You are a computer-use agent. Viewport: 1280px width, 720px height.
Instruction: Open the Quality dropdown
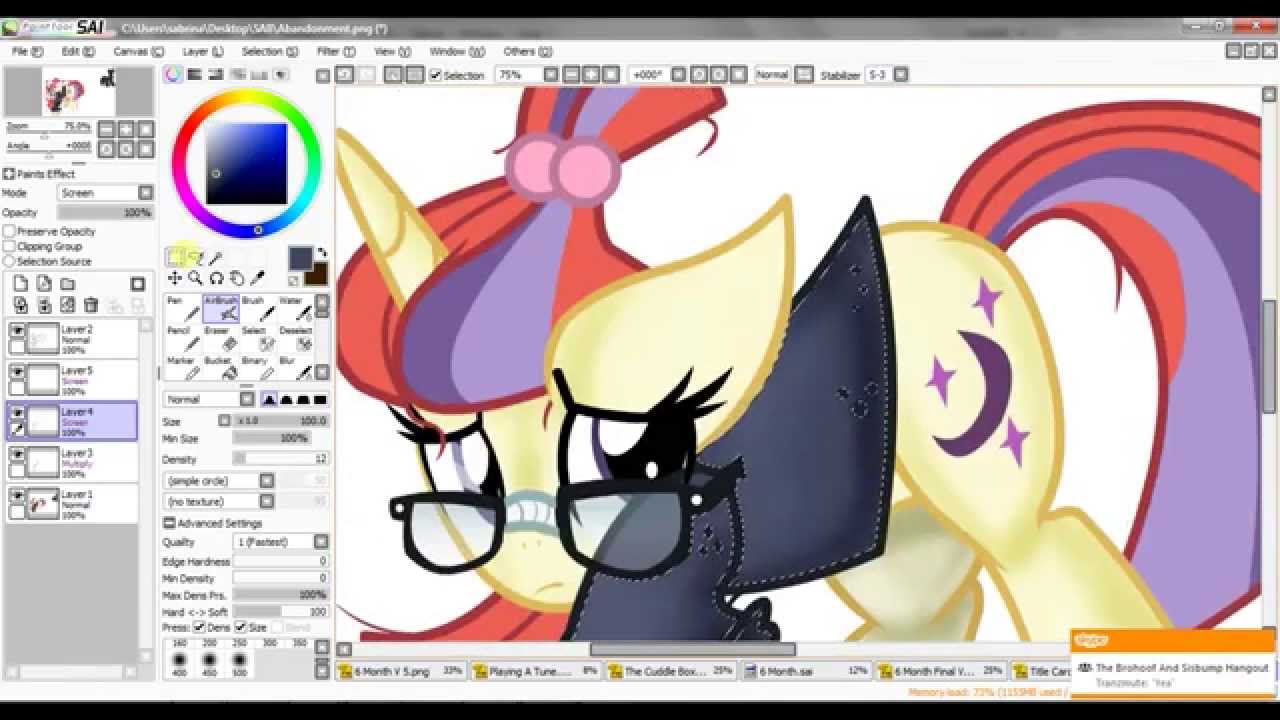pos(280,541)
